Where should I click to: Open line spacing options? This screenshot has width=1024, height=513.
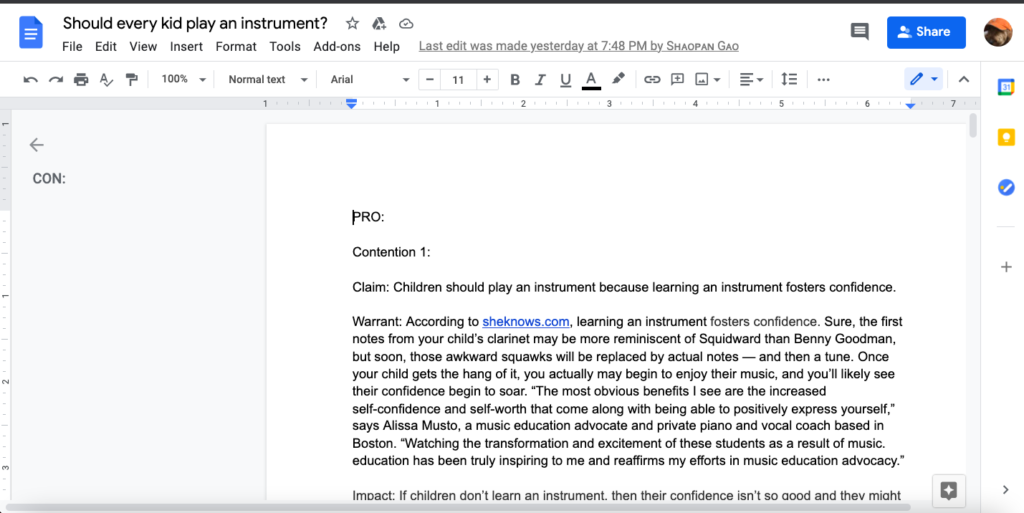pos(789,80)
